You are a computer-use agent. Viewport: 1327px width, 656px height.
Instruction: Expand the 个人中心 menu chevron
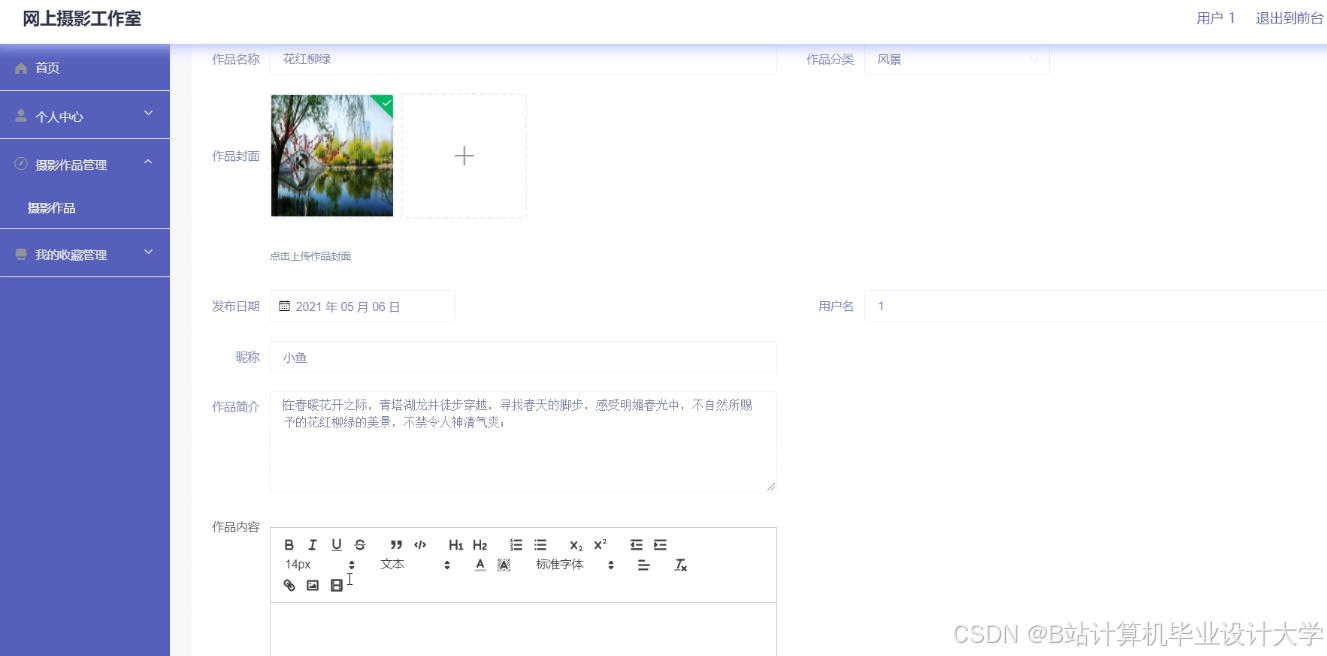(x=148, y=114)
